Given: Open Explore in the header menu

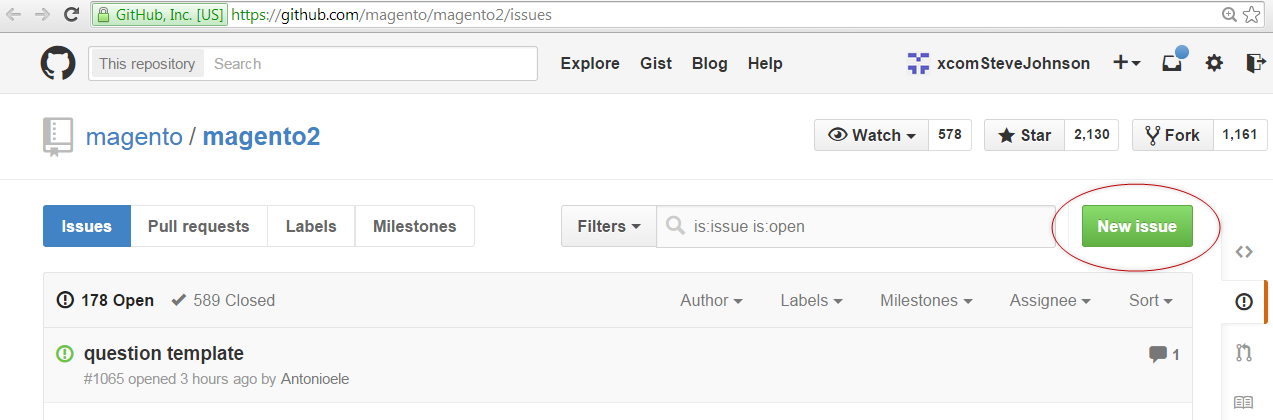Looking at the screenshot, I should [590, 63].
